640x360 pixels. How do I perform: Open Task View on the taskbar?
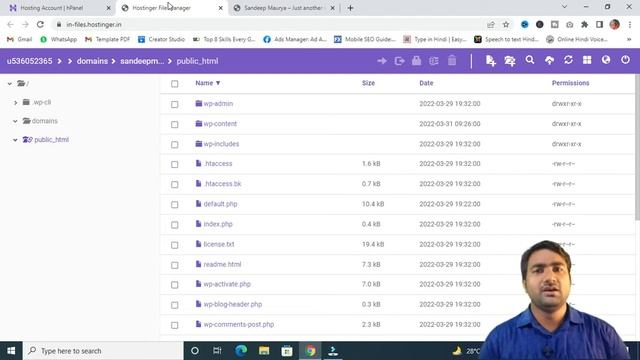coord(217,351)
